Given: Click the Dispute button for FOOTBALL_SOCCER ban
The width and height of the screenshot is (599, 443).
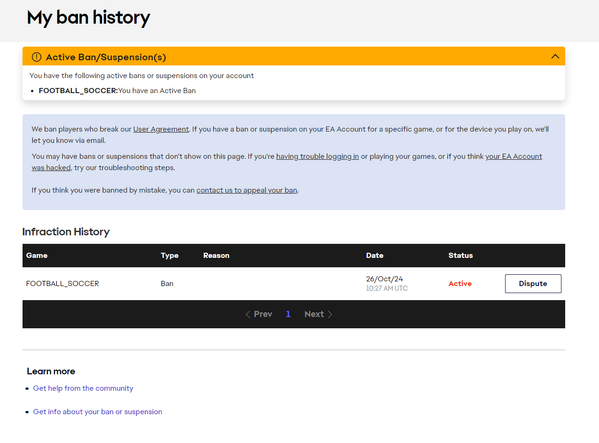Looking at the screenshot, I should point(533,284).
